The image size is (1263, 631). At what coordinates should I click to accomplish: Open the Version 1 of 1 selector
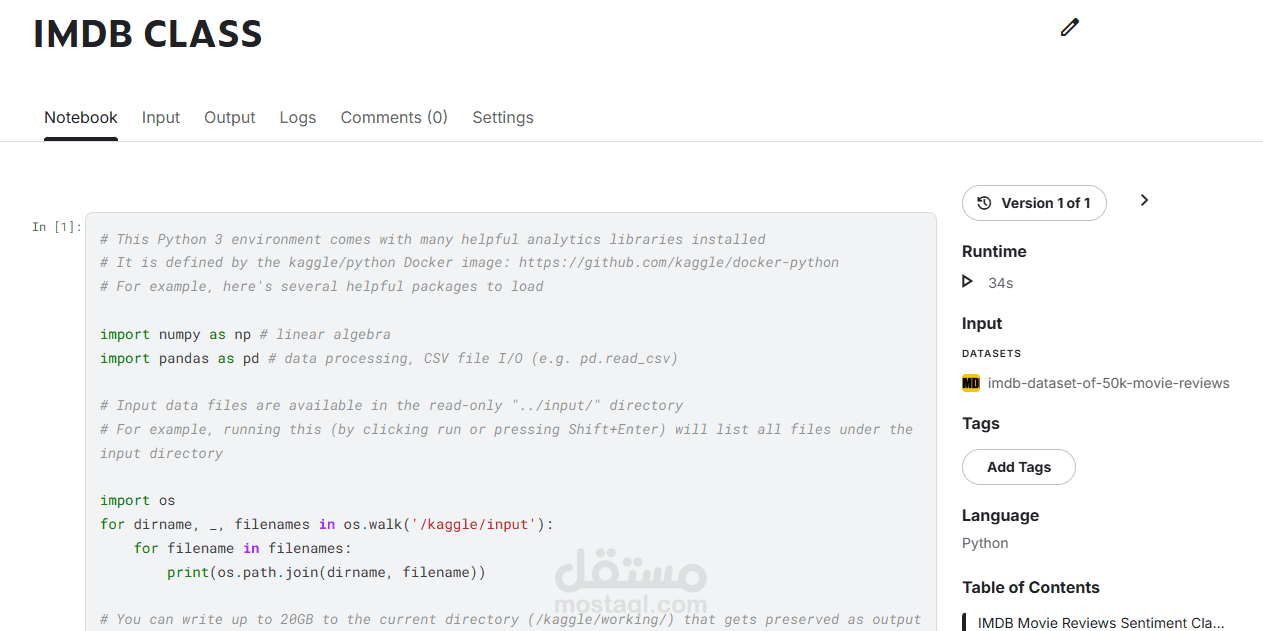(1034, 203)
